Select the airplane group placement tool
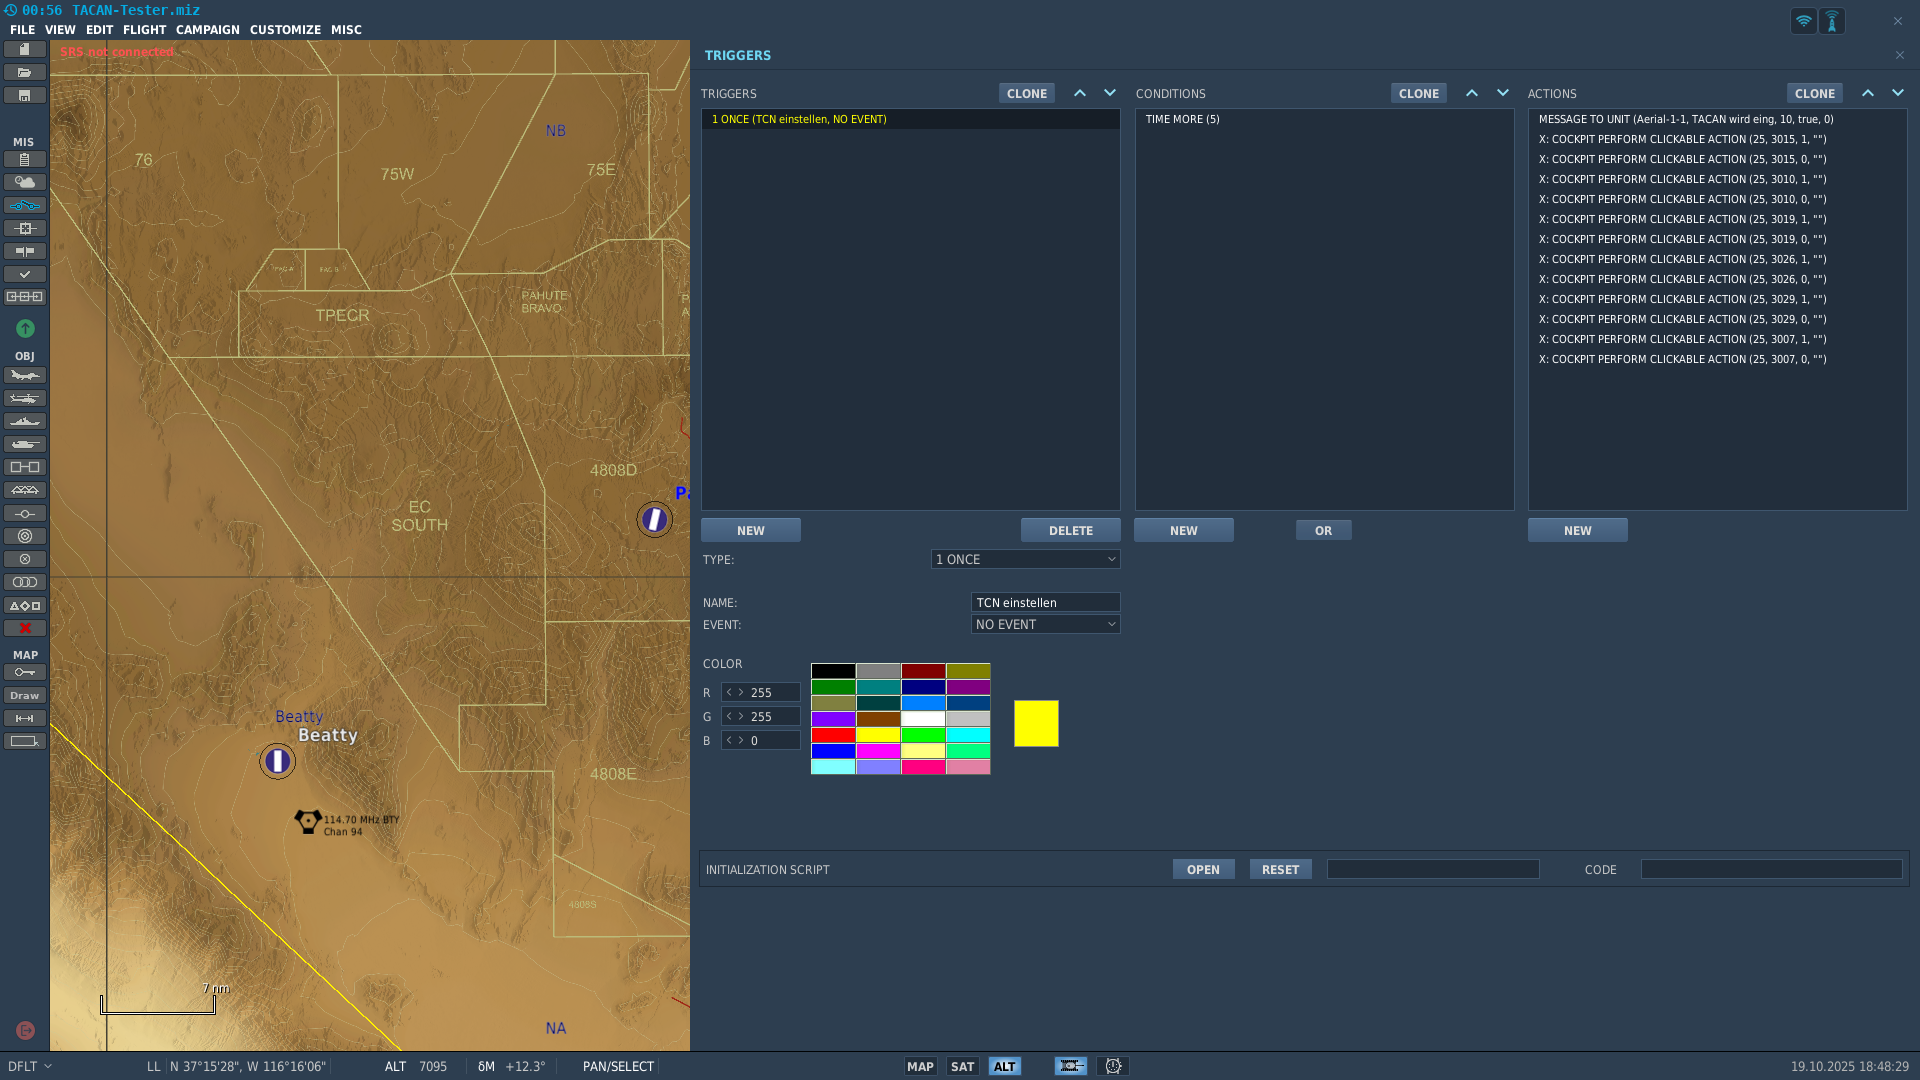This screenshot has height=1080, width=1920. tap(25, 375)
